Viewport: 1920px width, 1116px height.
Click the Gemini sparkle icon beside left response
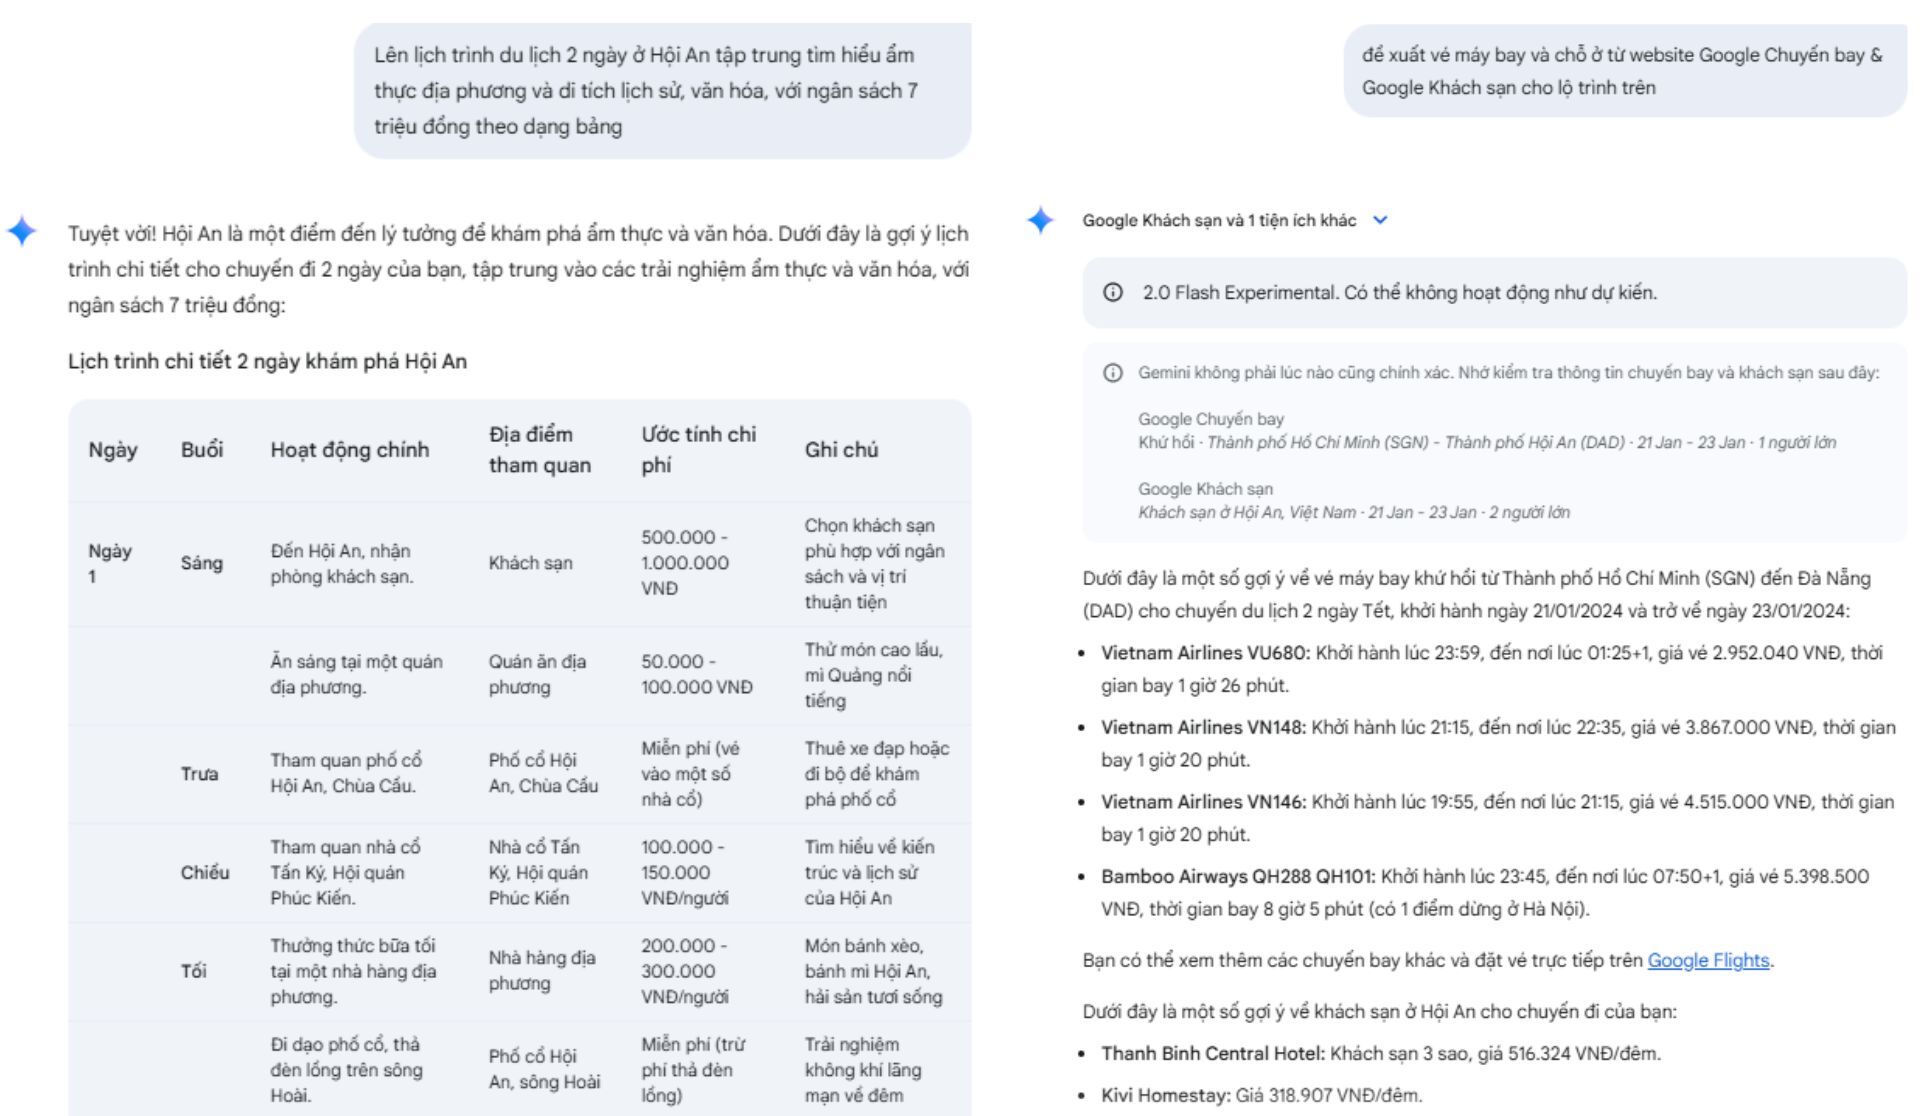(x=22, y=231)
